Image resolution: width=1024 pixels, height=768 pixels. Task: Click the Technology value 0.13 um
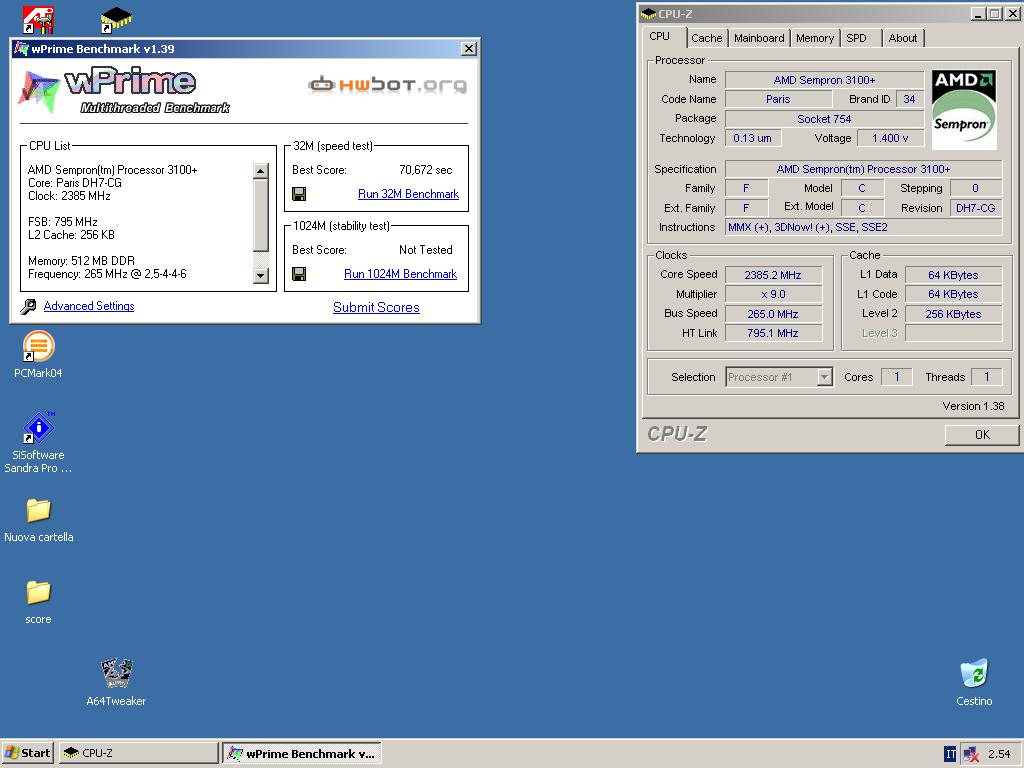point(752,138)
